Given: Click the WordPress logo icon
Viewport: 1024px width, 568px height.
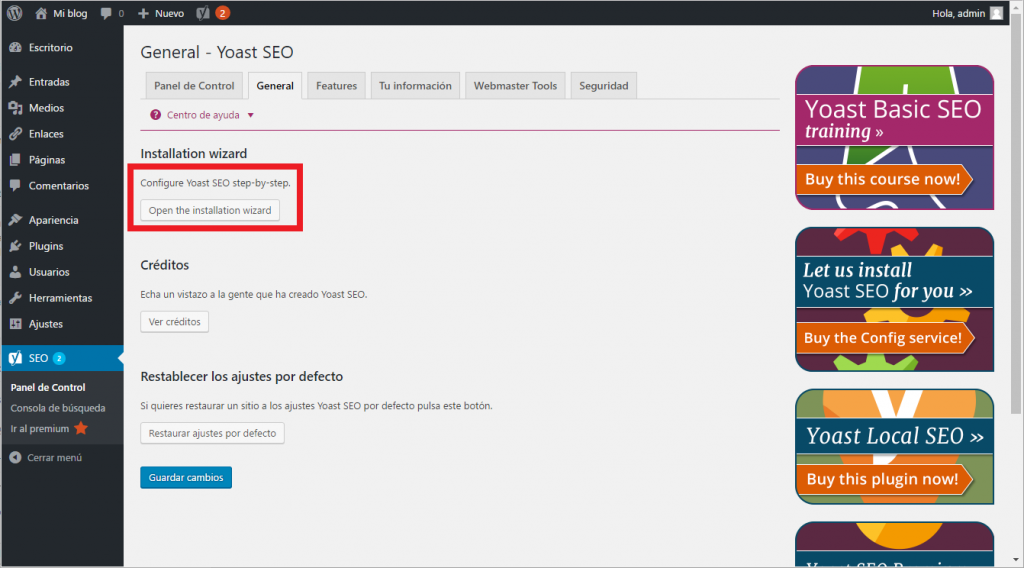Looking at the screenshot, I should [14, 13].
